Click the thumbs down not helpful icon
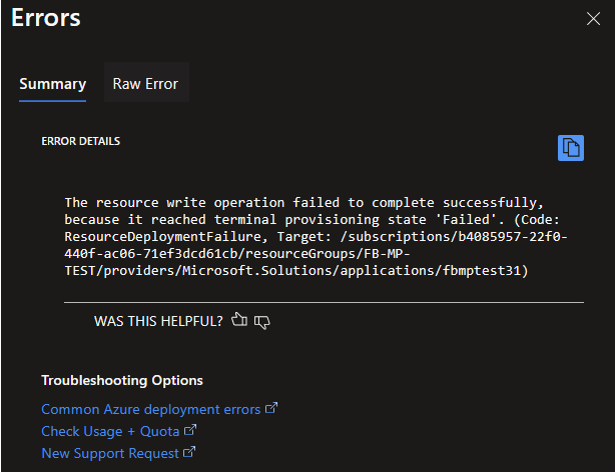This screenshot has width=616, height=472. pos(263,321)
